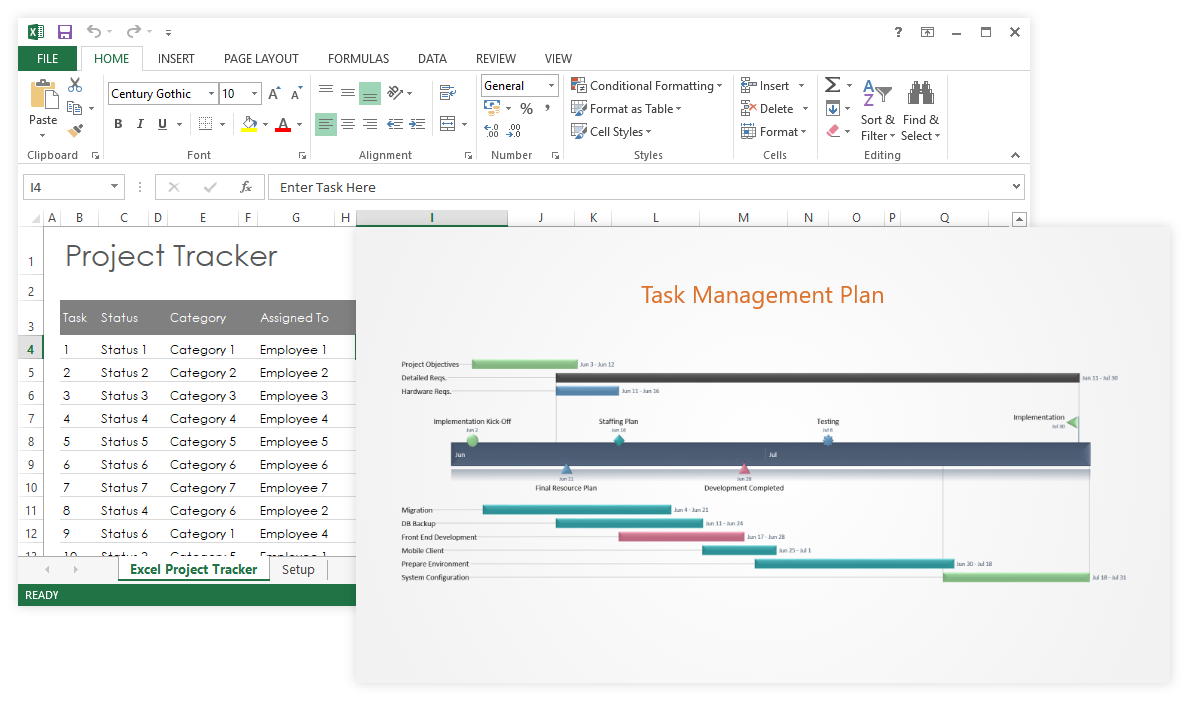Image resolution: width=1188 pixels, height=701 pixels.
Task: Open Sort & Filter options
Action: coord(877,110)
